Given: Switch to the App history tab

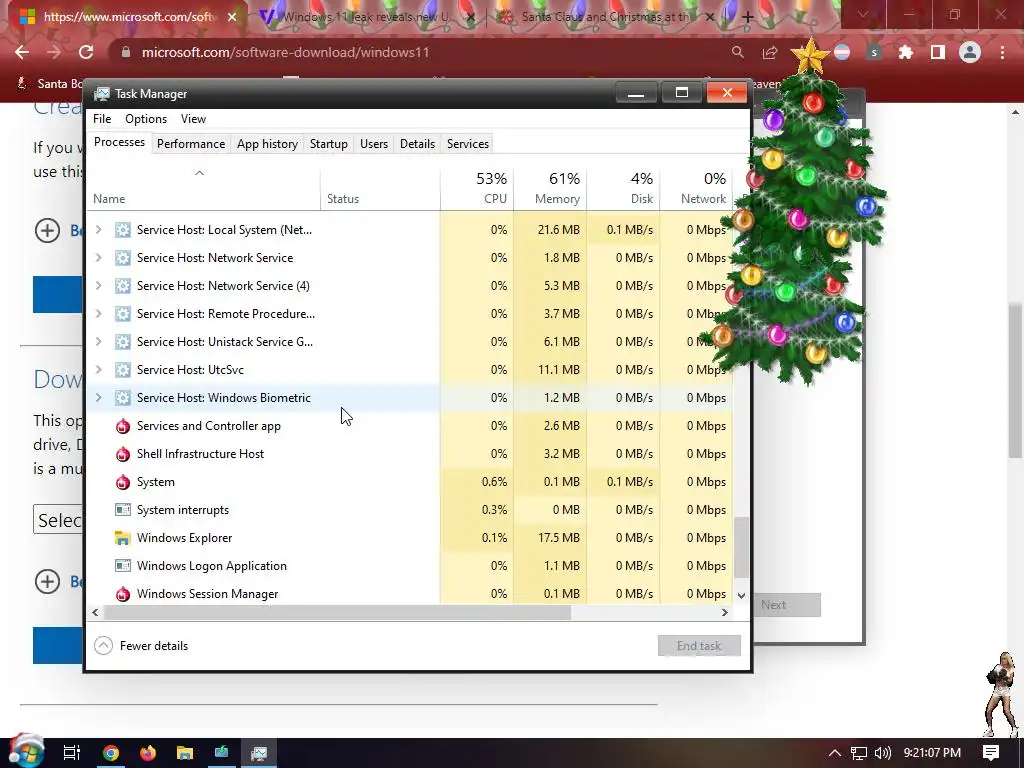Looking at the screenshot, I should click(267, 144).
